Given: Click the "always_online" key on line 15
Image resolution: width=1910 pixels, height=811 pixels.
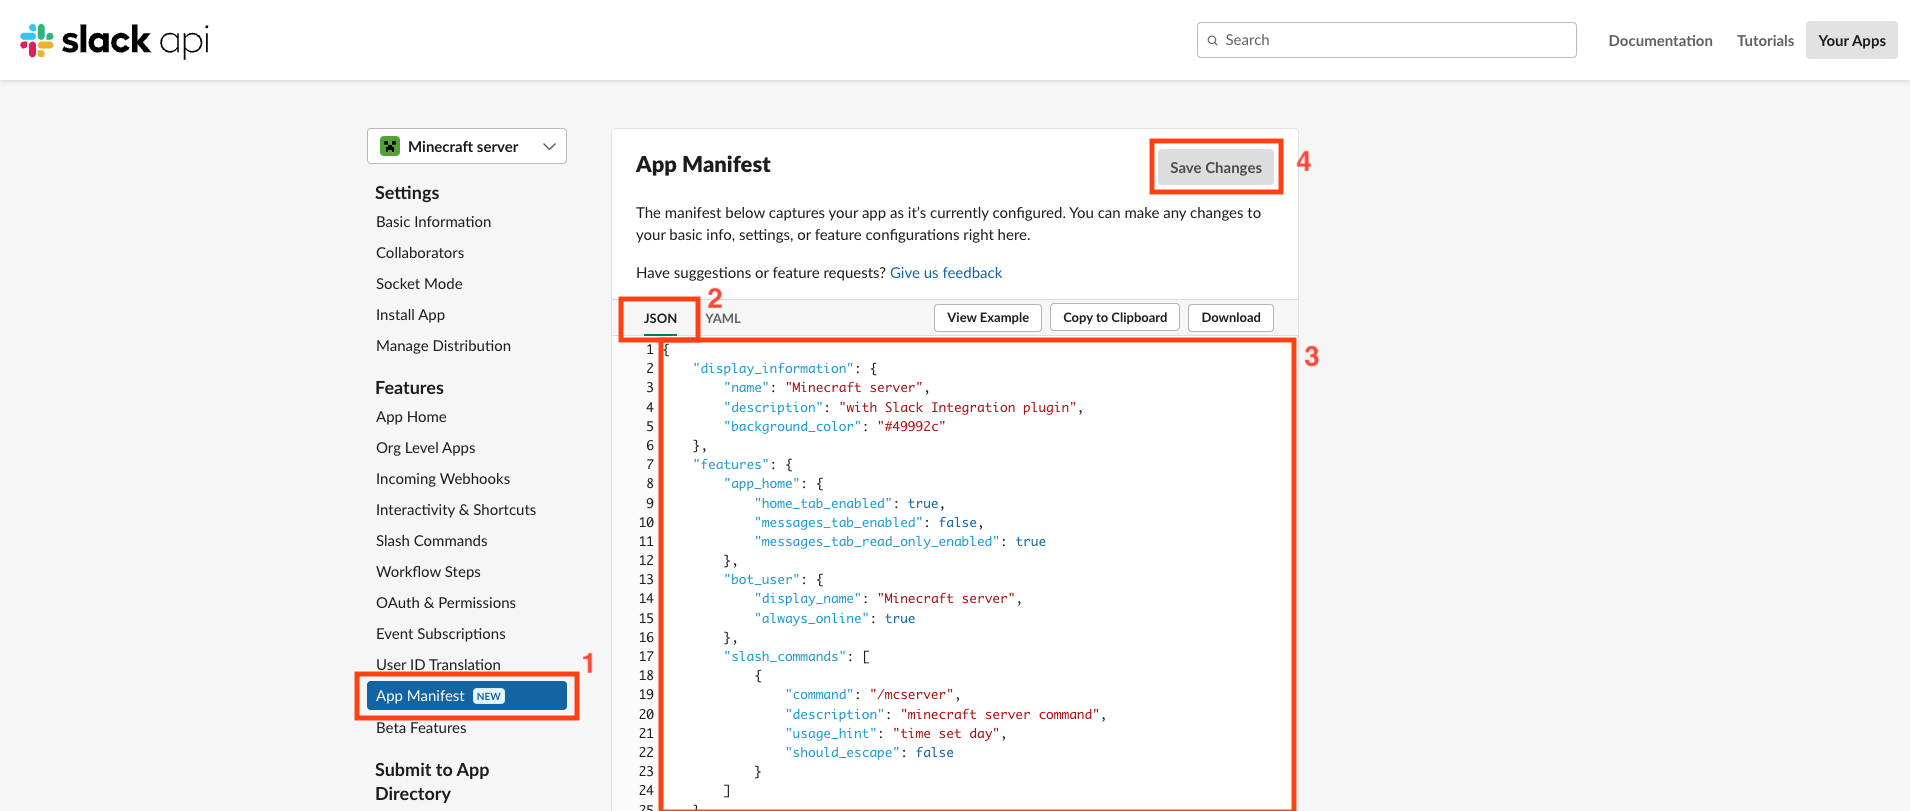Looking at the screenshot, I should tap(812, 619).
